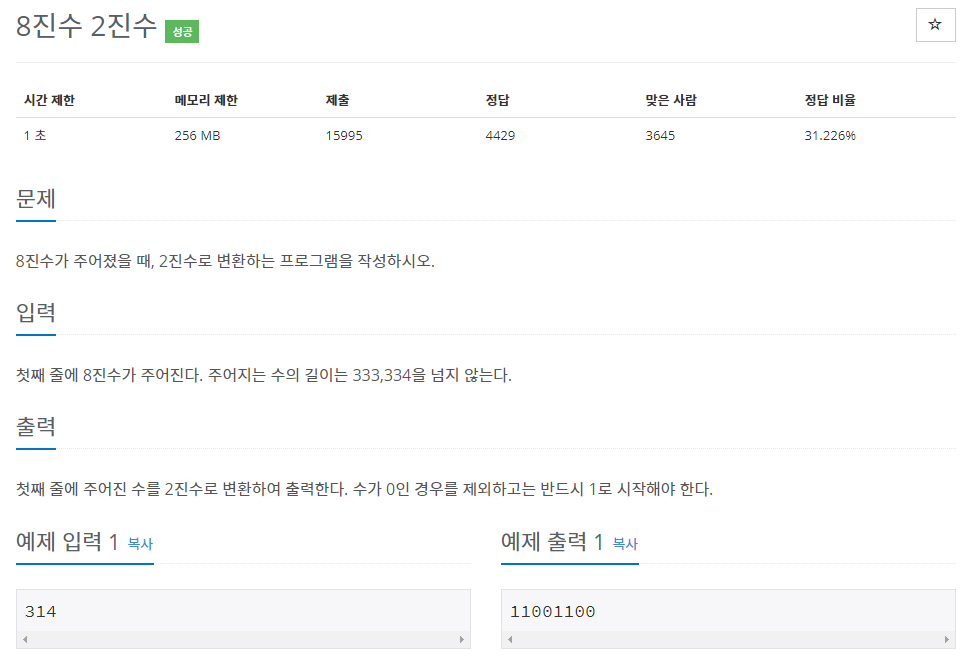Click the memory limit value 256 MB

pos(198,135)
